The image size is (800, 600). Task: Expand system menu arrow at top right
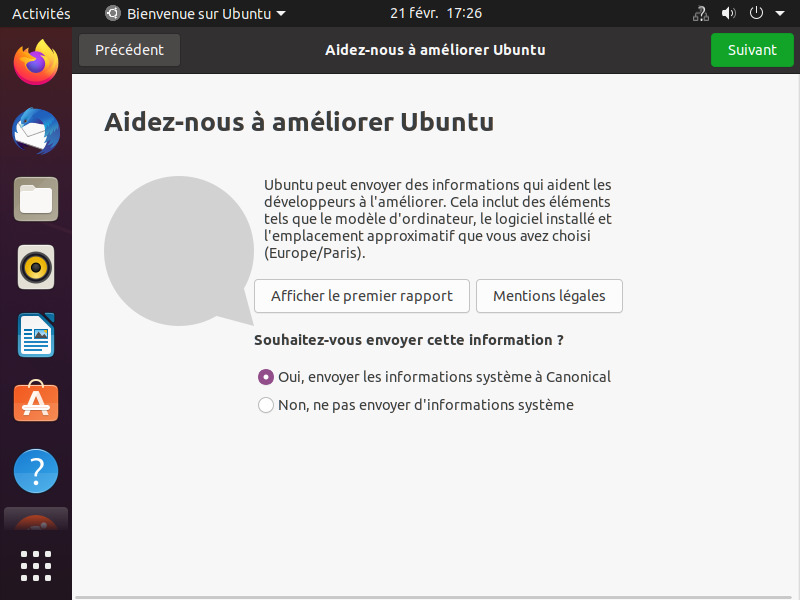pyautogui.click(x=778, y=14)
